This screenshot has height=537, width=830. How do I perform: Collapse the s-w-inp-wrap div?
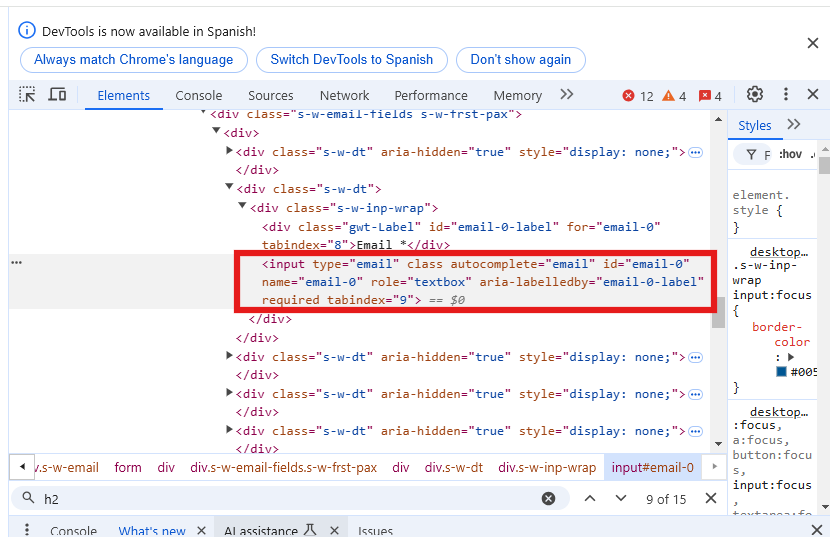coord(242,205)
